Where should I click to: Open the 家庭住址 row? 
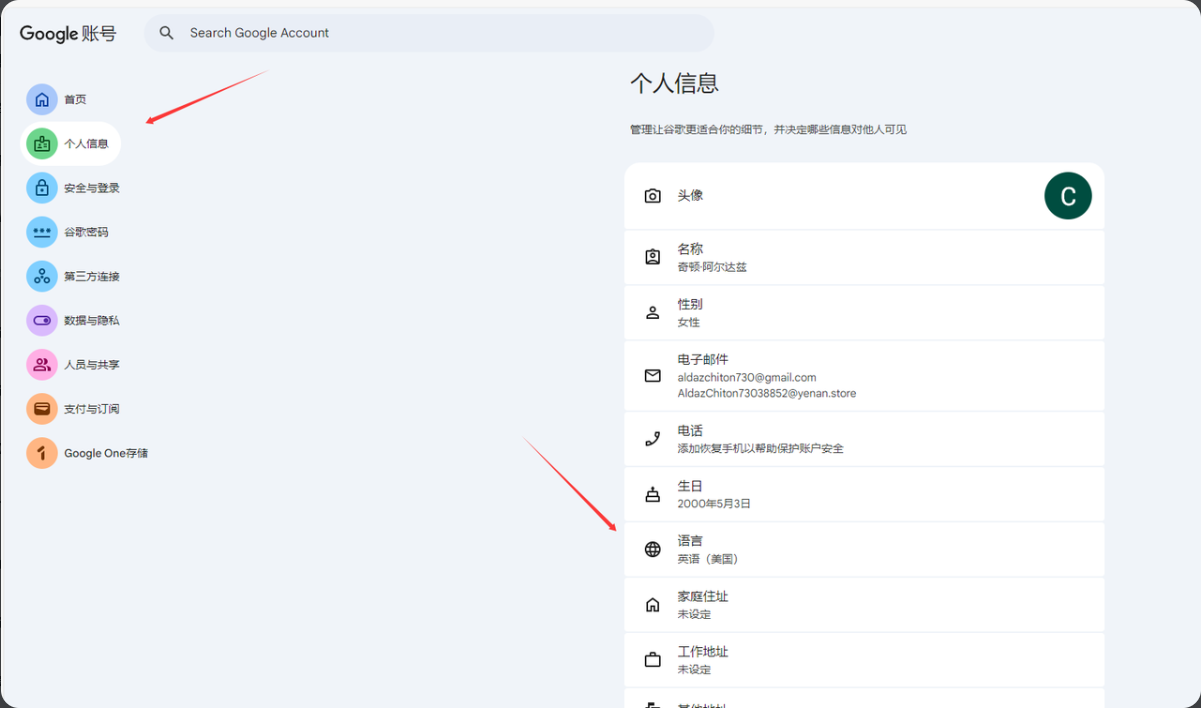pyautogui.click(x=864, y=604)
